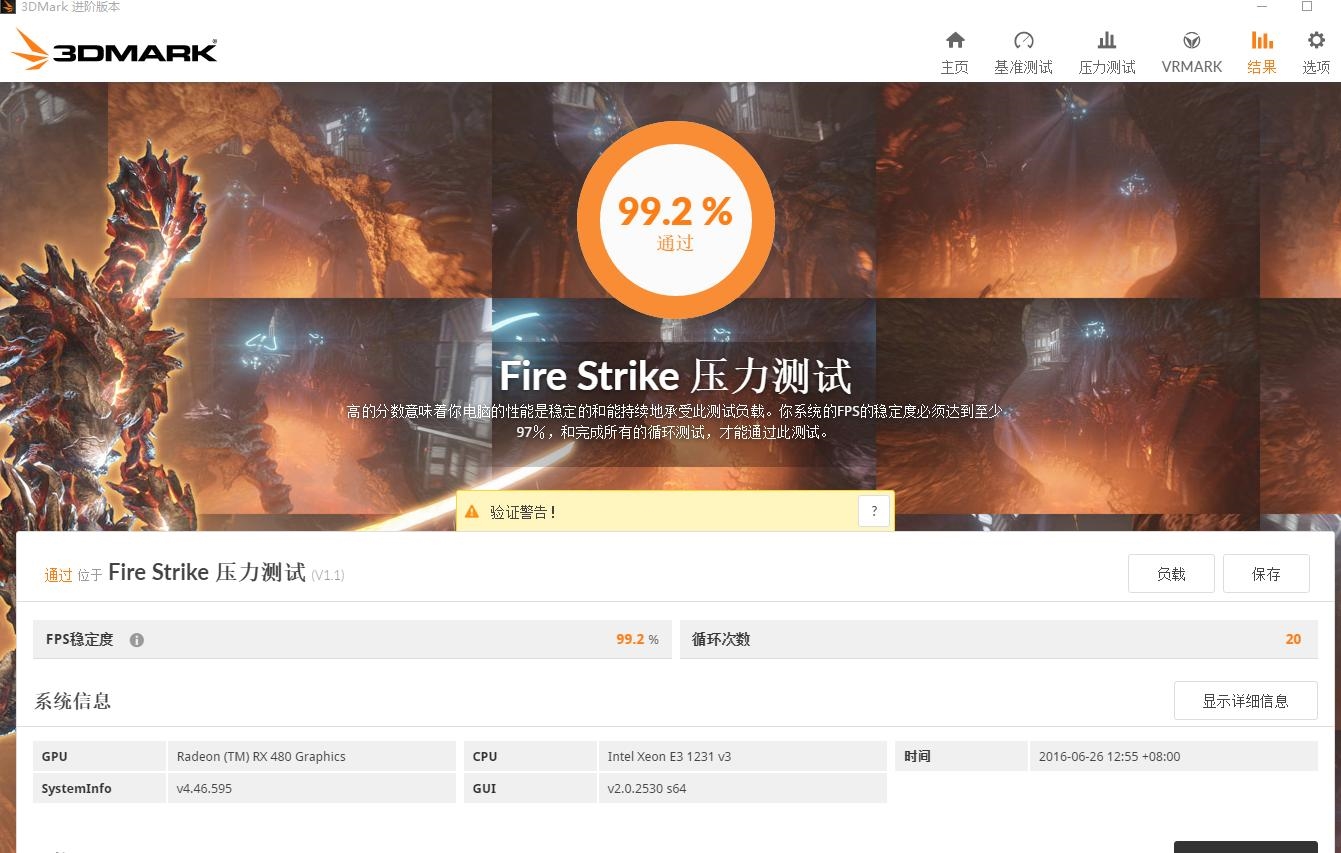Click the 负载 load button
This screenshot has width=1341, height=853.
[x=1171, y=573]
